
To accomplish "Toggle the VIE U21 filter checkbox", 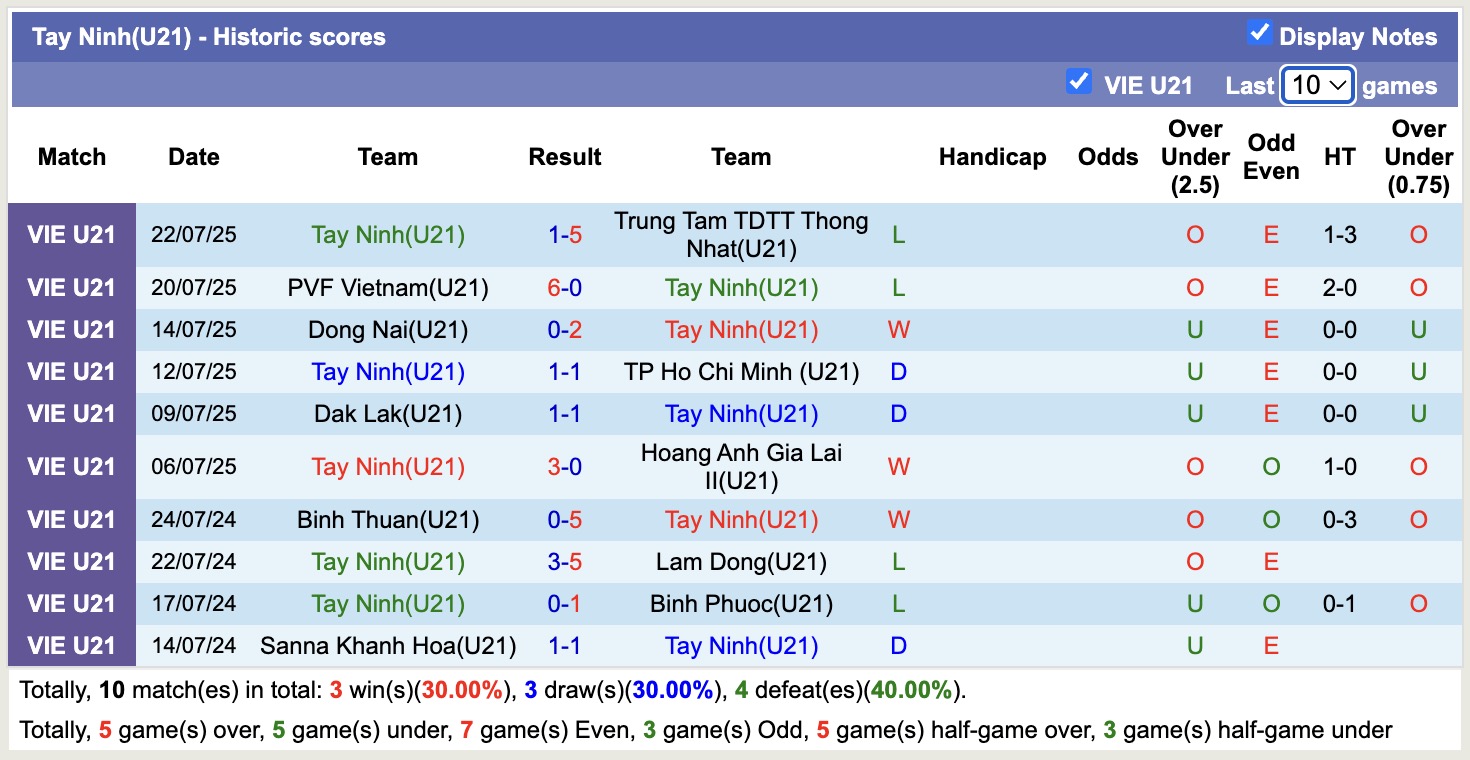I will 1079,84.
